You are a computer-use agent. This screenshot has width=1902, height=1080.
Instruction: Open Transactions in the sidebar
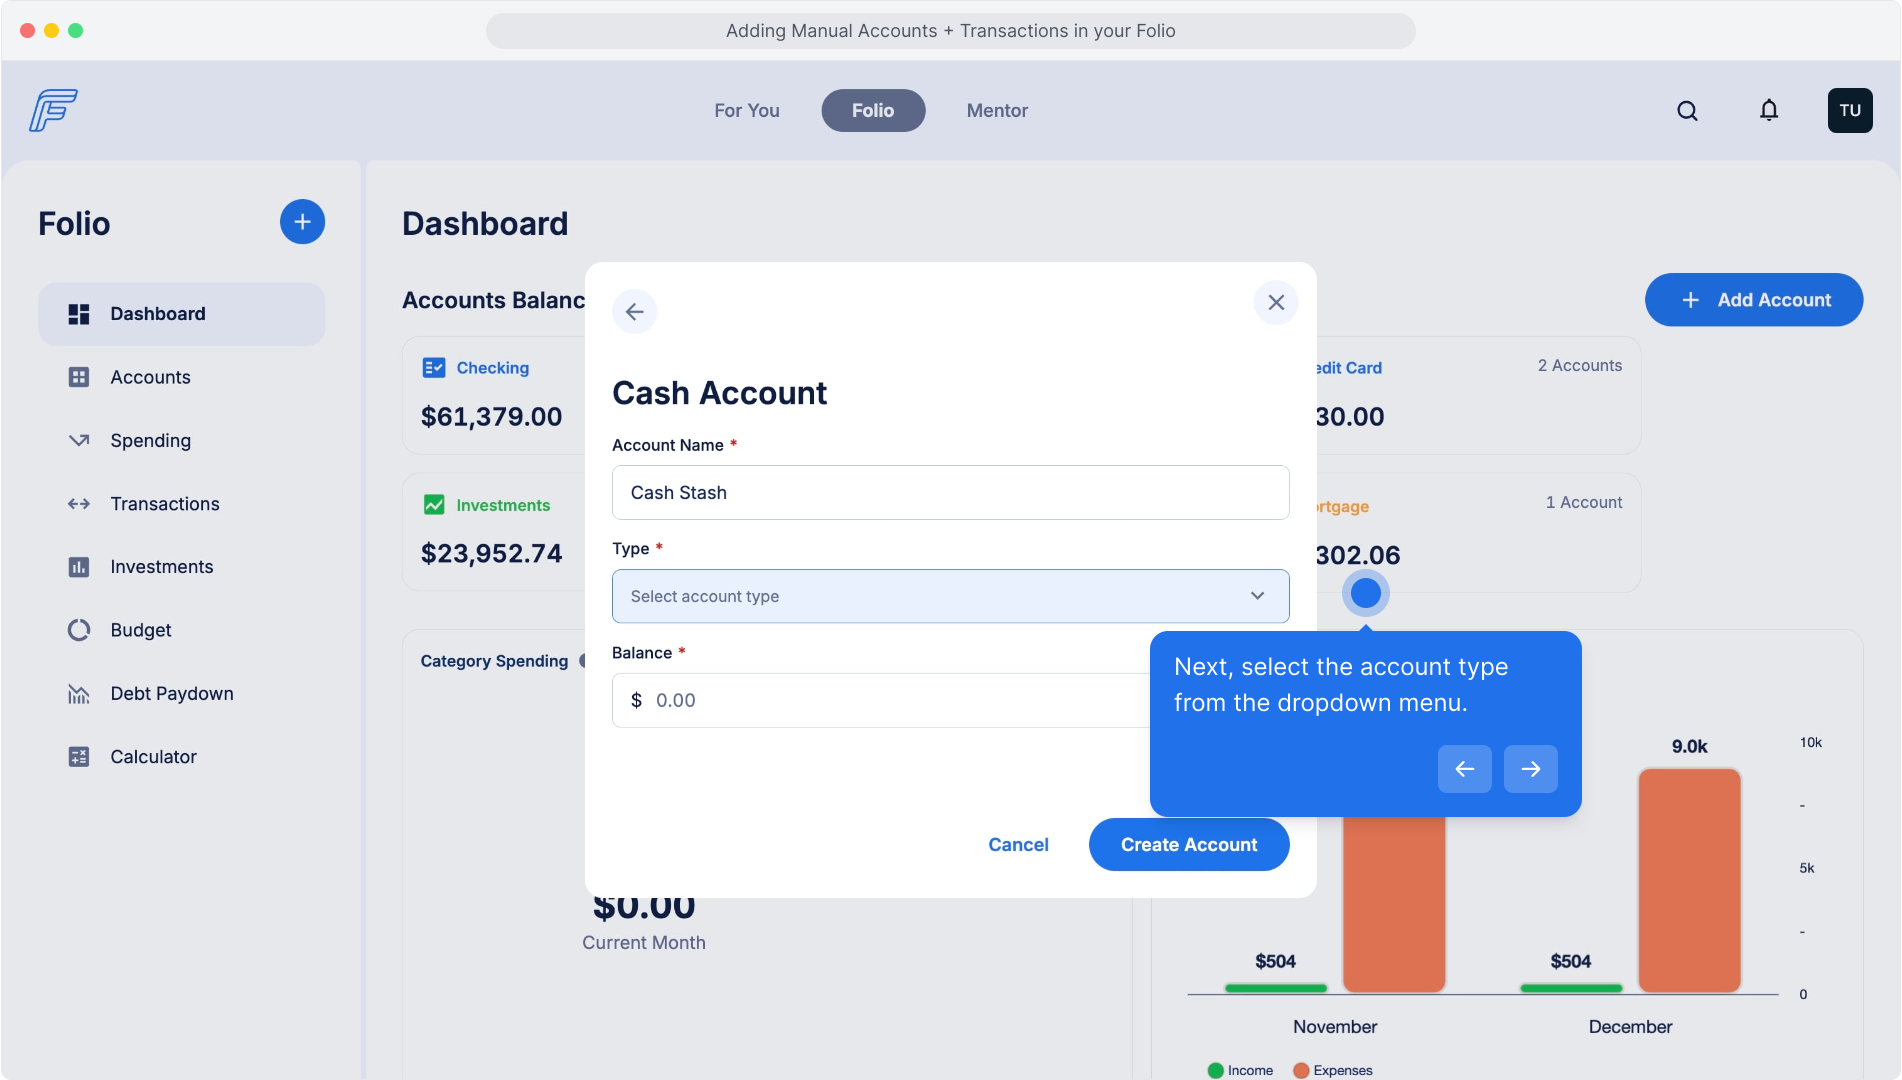164,504
